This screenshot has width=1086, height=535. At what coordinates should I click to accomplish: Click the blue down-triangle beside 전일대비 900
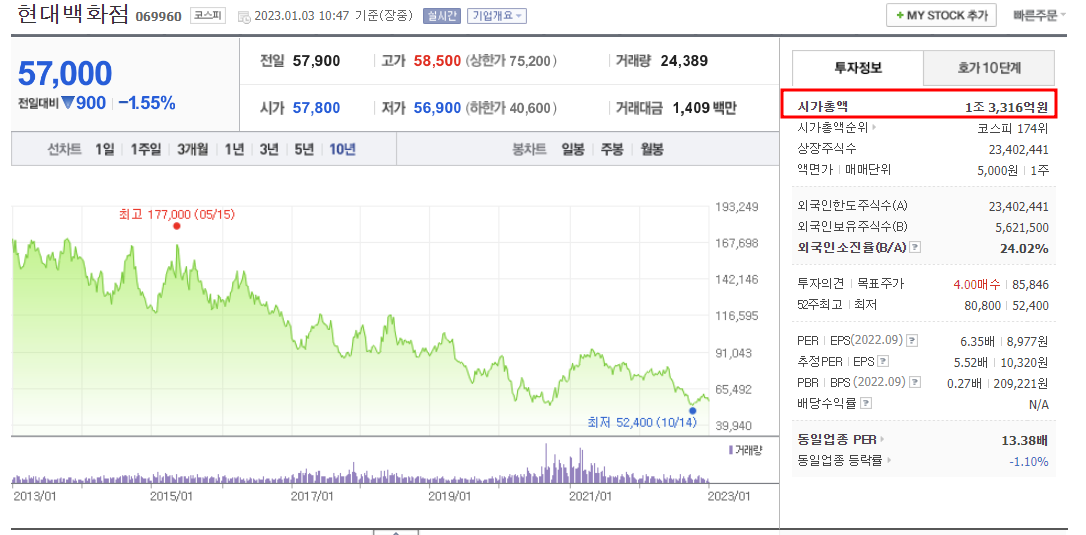pyautogui.click(x=67, y=103)
